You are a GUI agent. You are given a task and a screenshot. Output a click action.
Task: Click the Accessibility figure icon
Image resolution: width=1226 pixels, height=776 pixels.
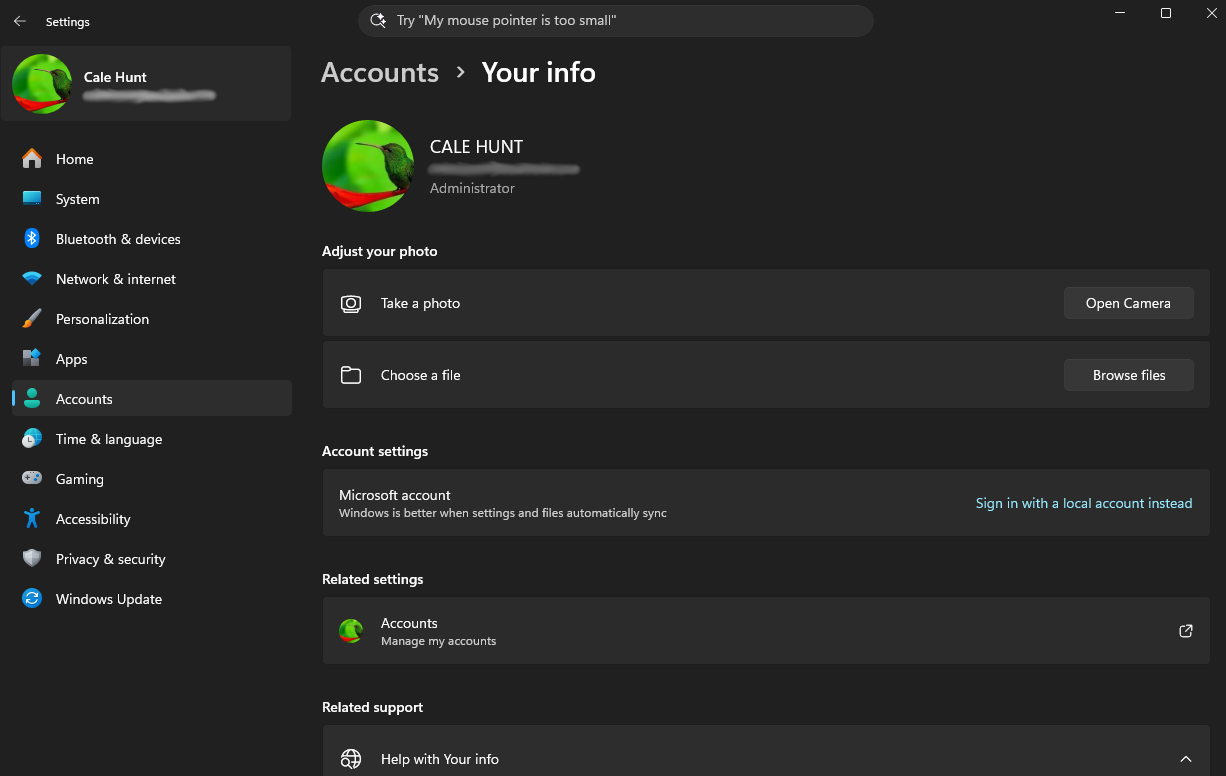(x=32, y=519)
